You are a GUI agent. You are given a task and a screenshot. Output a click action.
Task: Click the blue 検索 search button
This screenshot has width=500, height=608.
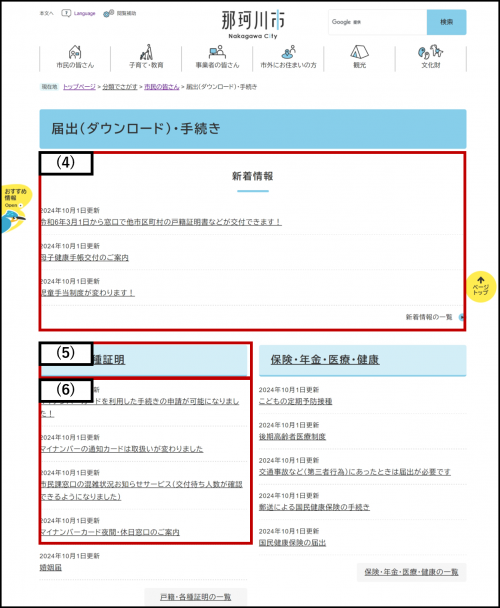coord(446,22)
